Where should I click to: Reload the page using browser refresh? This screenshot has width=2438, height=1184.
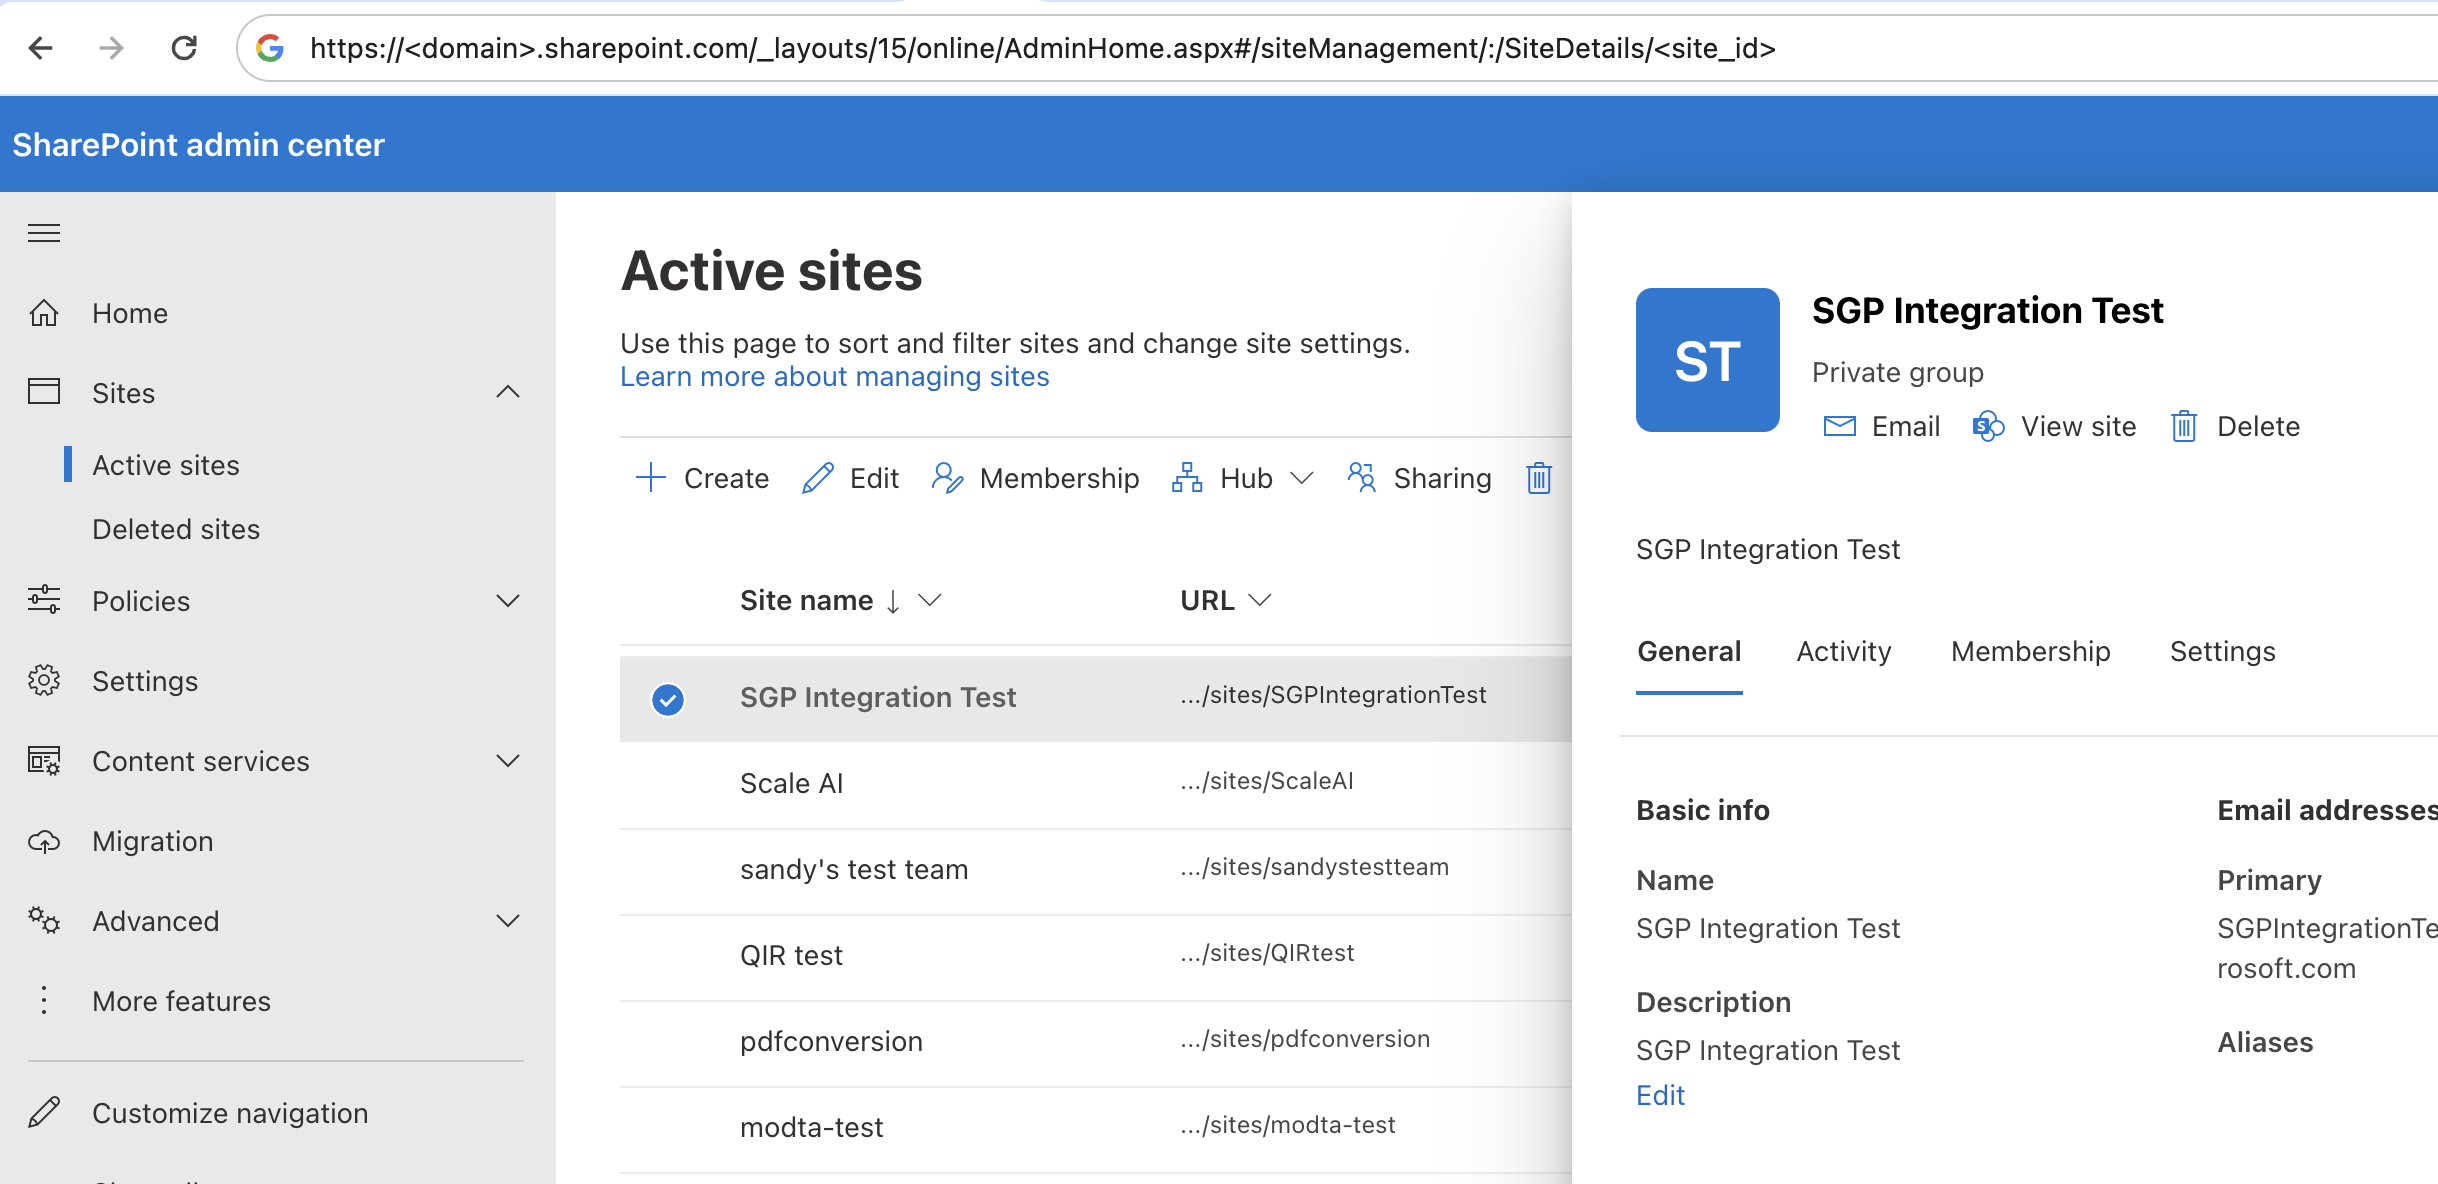tap(184, 48)
